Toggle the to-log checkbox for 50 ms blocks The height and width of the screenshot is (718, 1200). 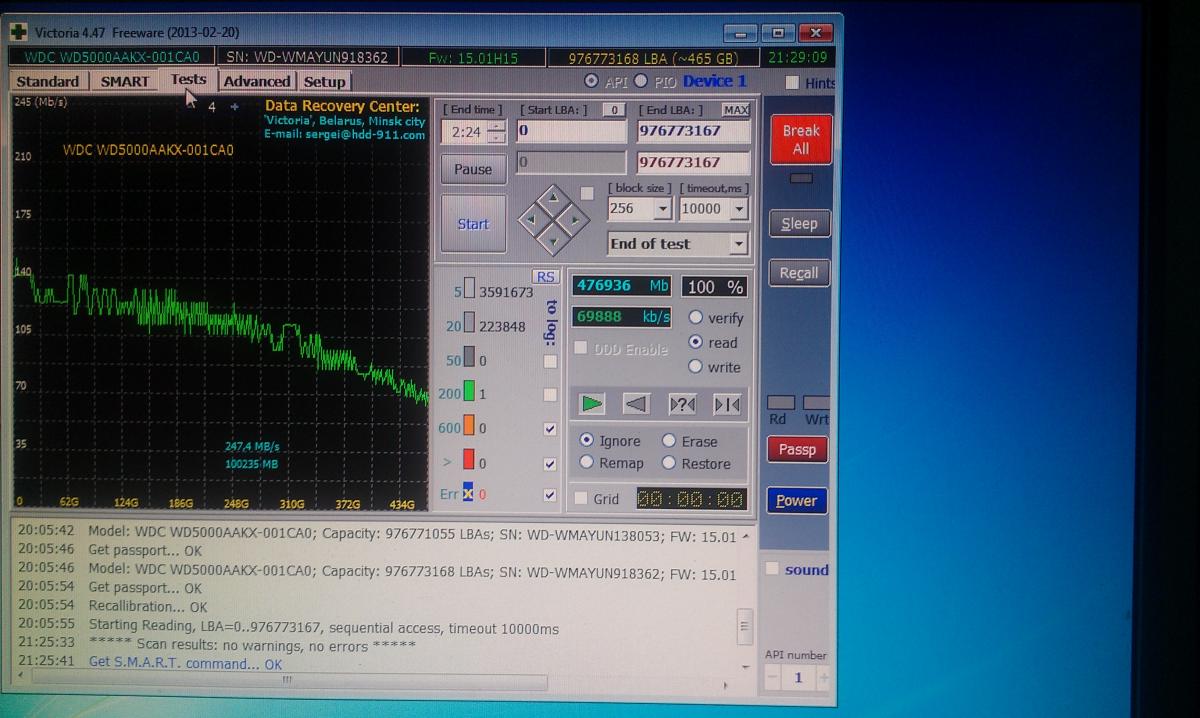coord(550,361)
